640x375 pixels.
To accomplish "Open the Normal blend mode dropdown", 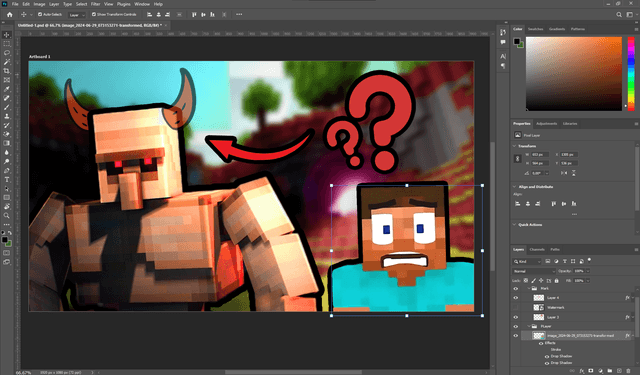I will [534, 271].
